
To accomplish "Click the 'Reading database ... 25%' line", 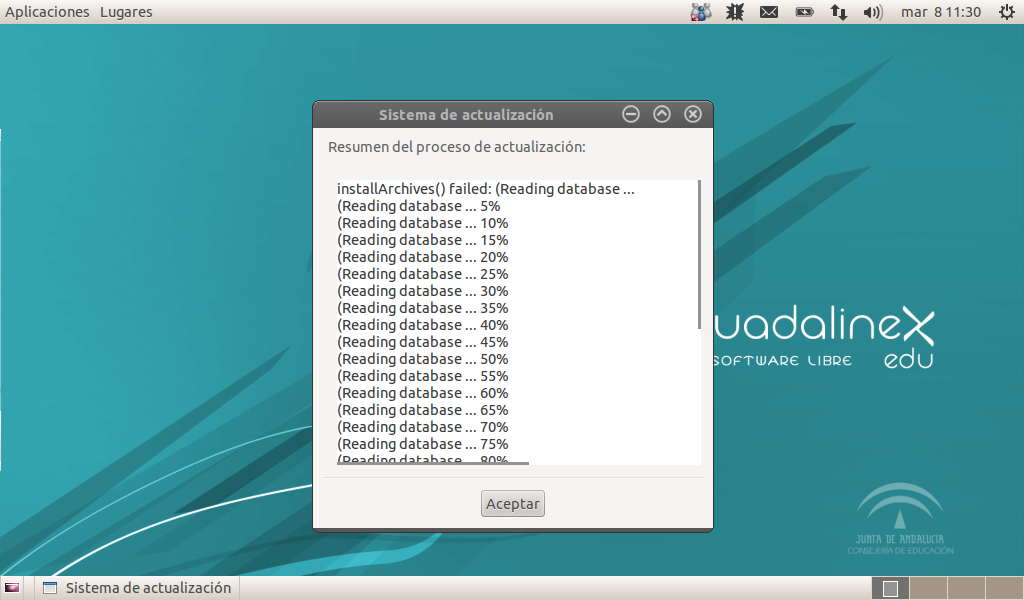I will (423, 274).
